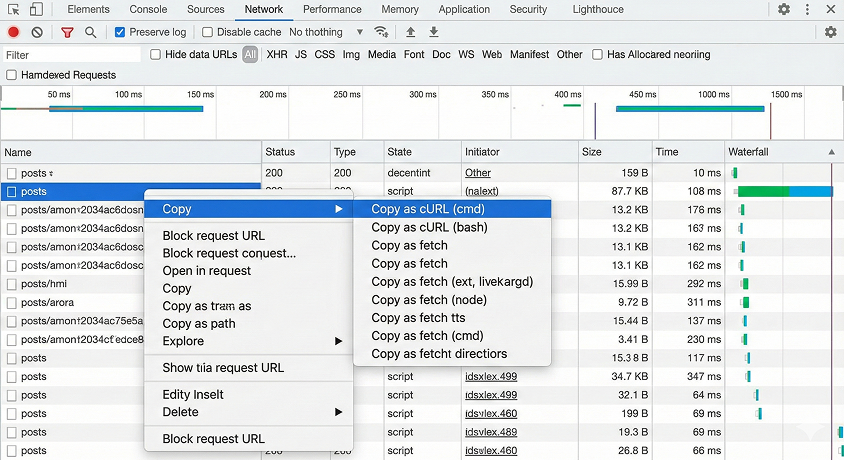Screen dimensions: 844x460
Task: Click the red record network log button
Action: [14, 32]
